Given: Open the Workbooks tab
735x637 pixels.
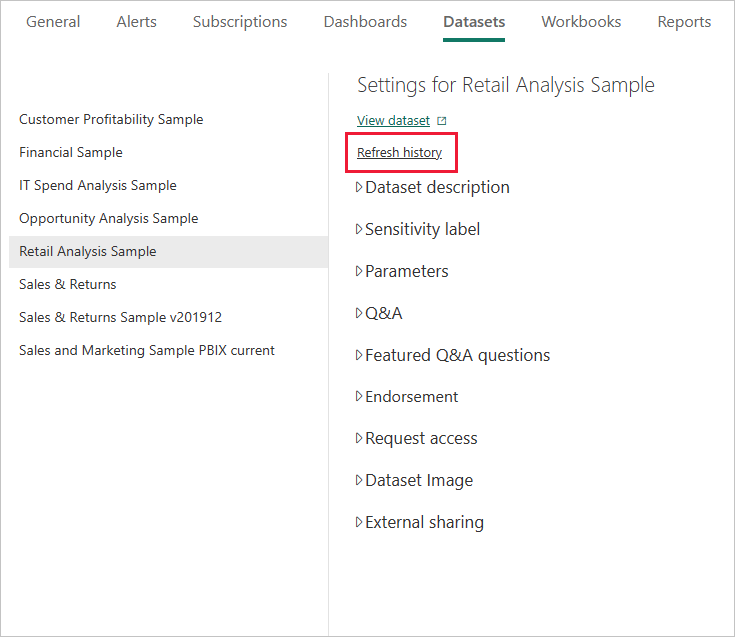Looking at the screenshot, I should tap(581, 22).
